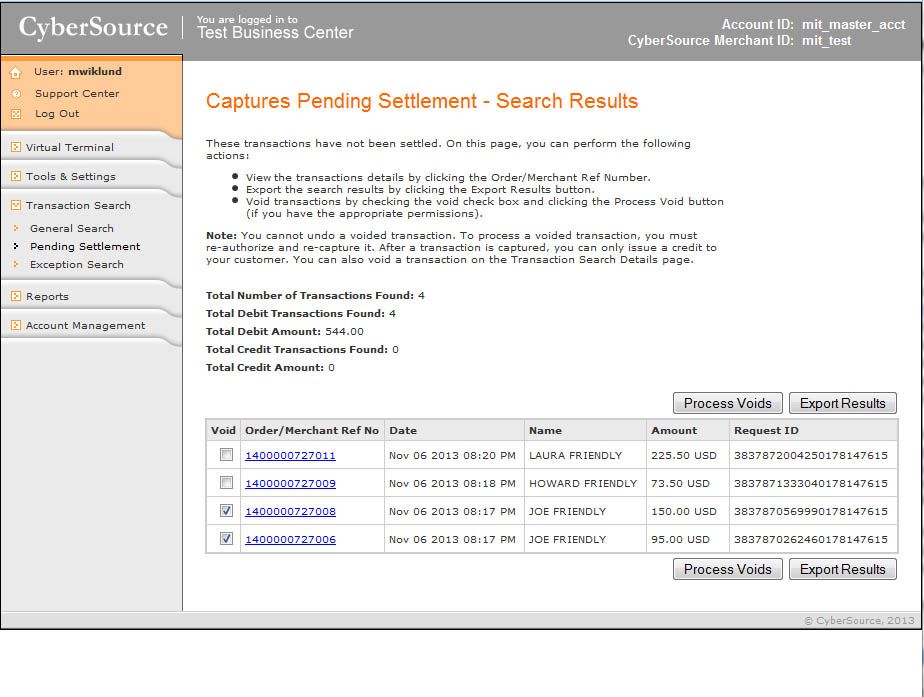Click the Virtual Terminal arrow icon
924x697 pixels.
(16, 147)
